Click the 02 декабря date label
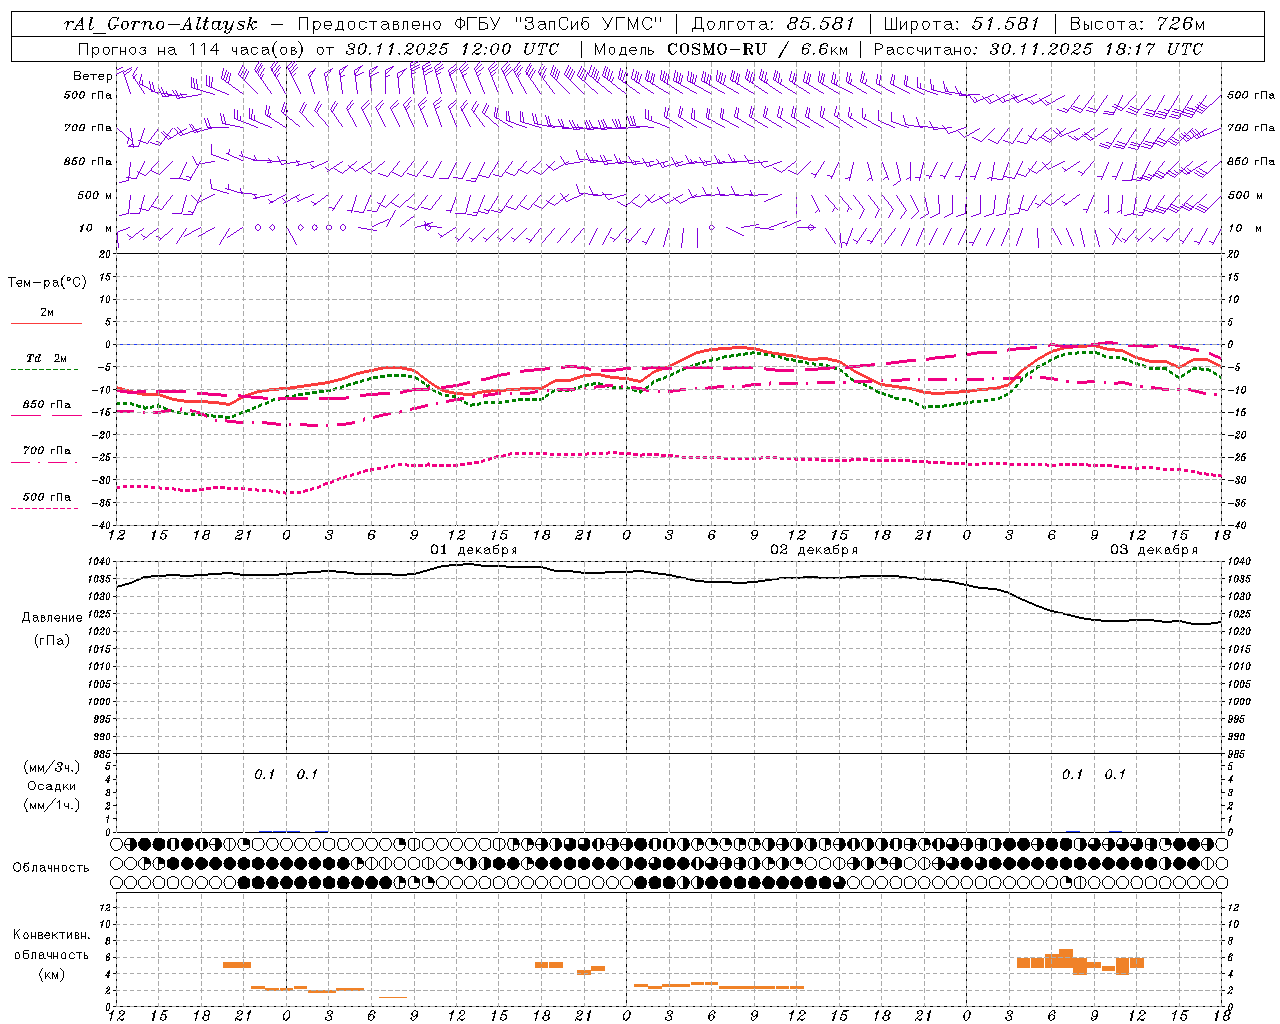The width and height of the screenshot is (1280, 1024). click(x=814, y=550)
